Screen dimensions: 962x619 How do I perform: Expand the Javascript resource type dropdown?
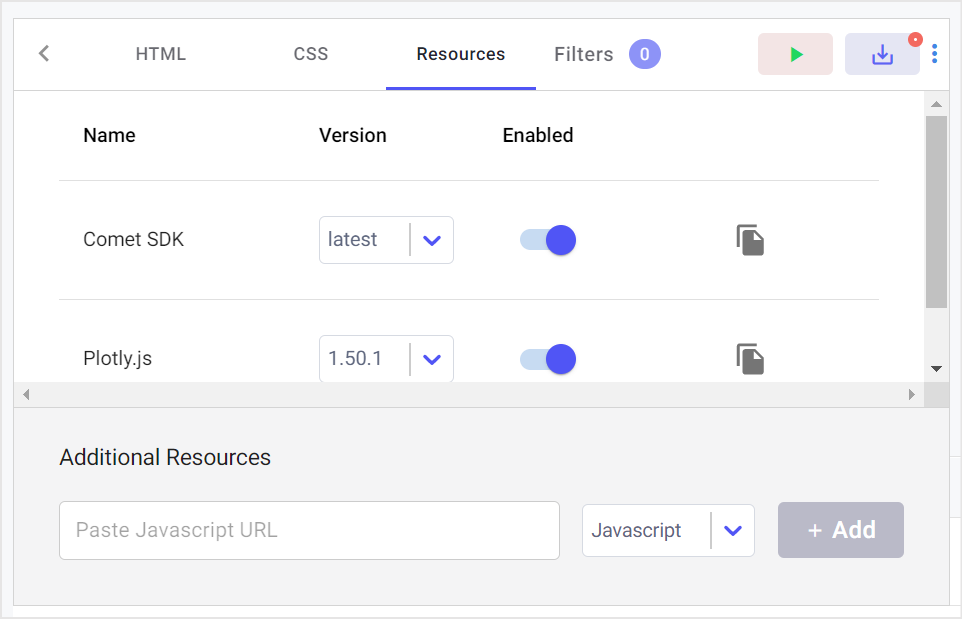(732, 530)
